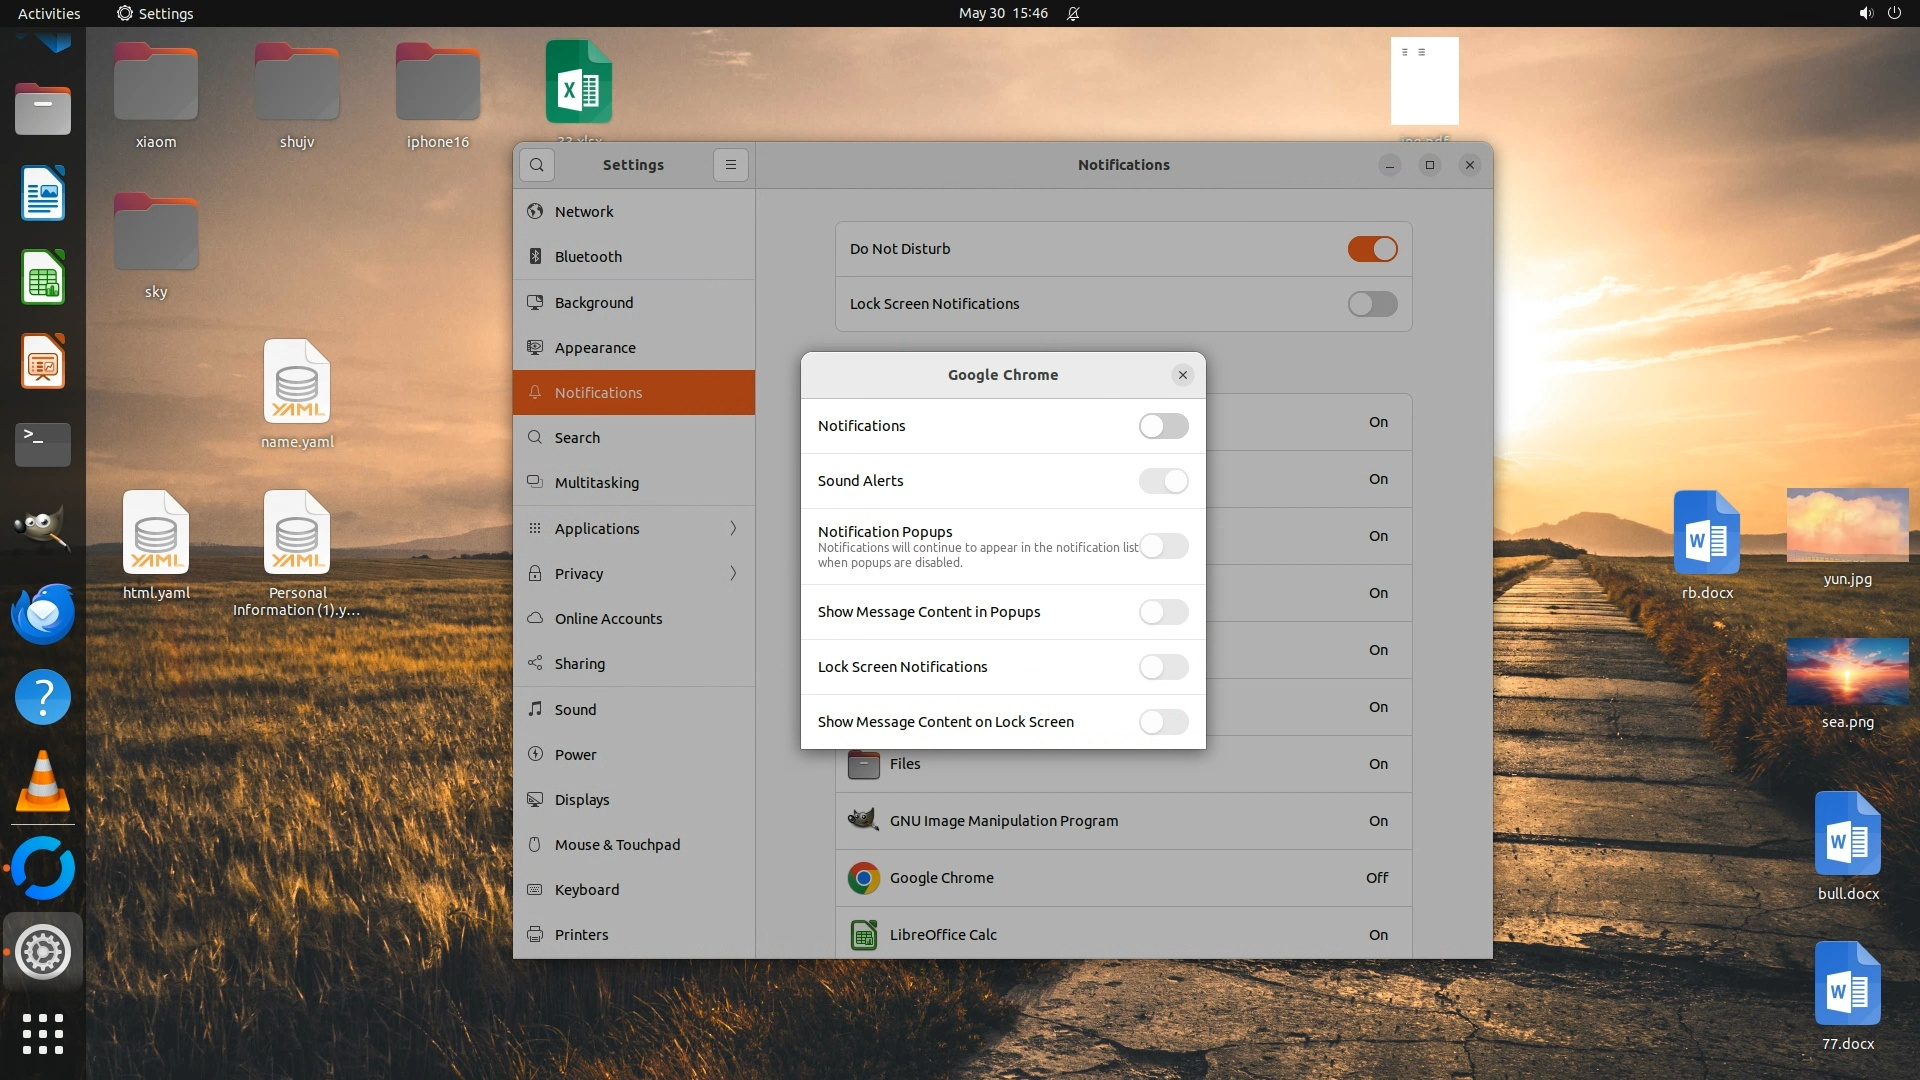Open the date and time menu
Screen dimensions: 1920x1080
pos(1003,13)
